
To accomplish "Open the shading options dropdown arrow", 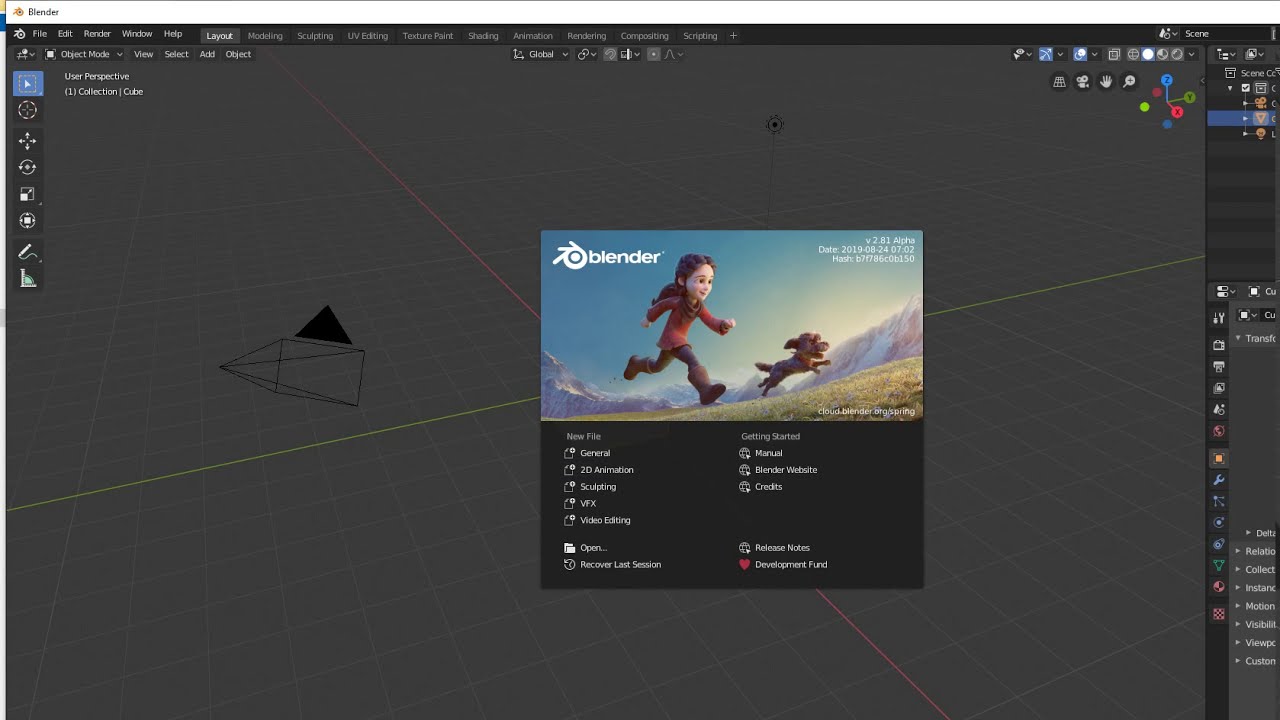I will pyautogui.click(x=1191, y=54).
